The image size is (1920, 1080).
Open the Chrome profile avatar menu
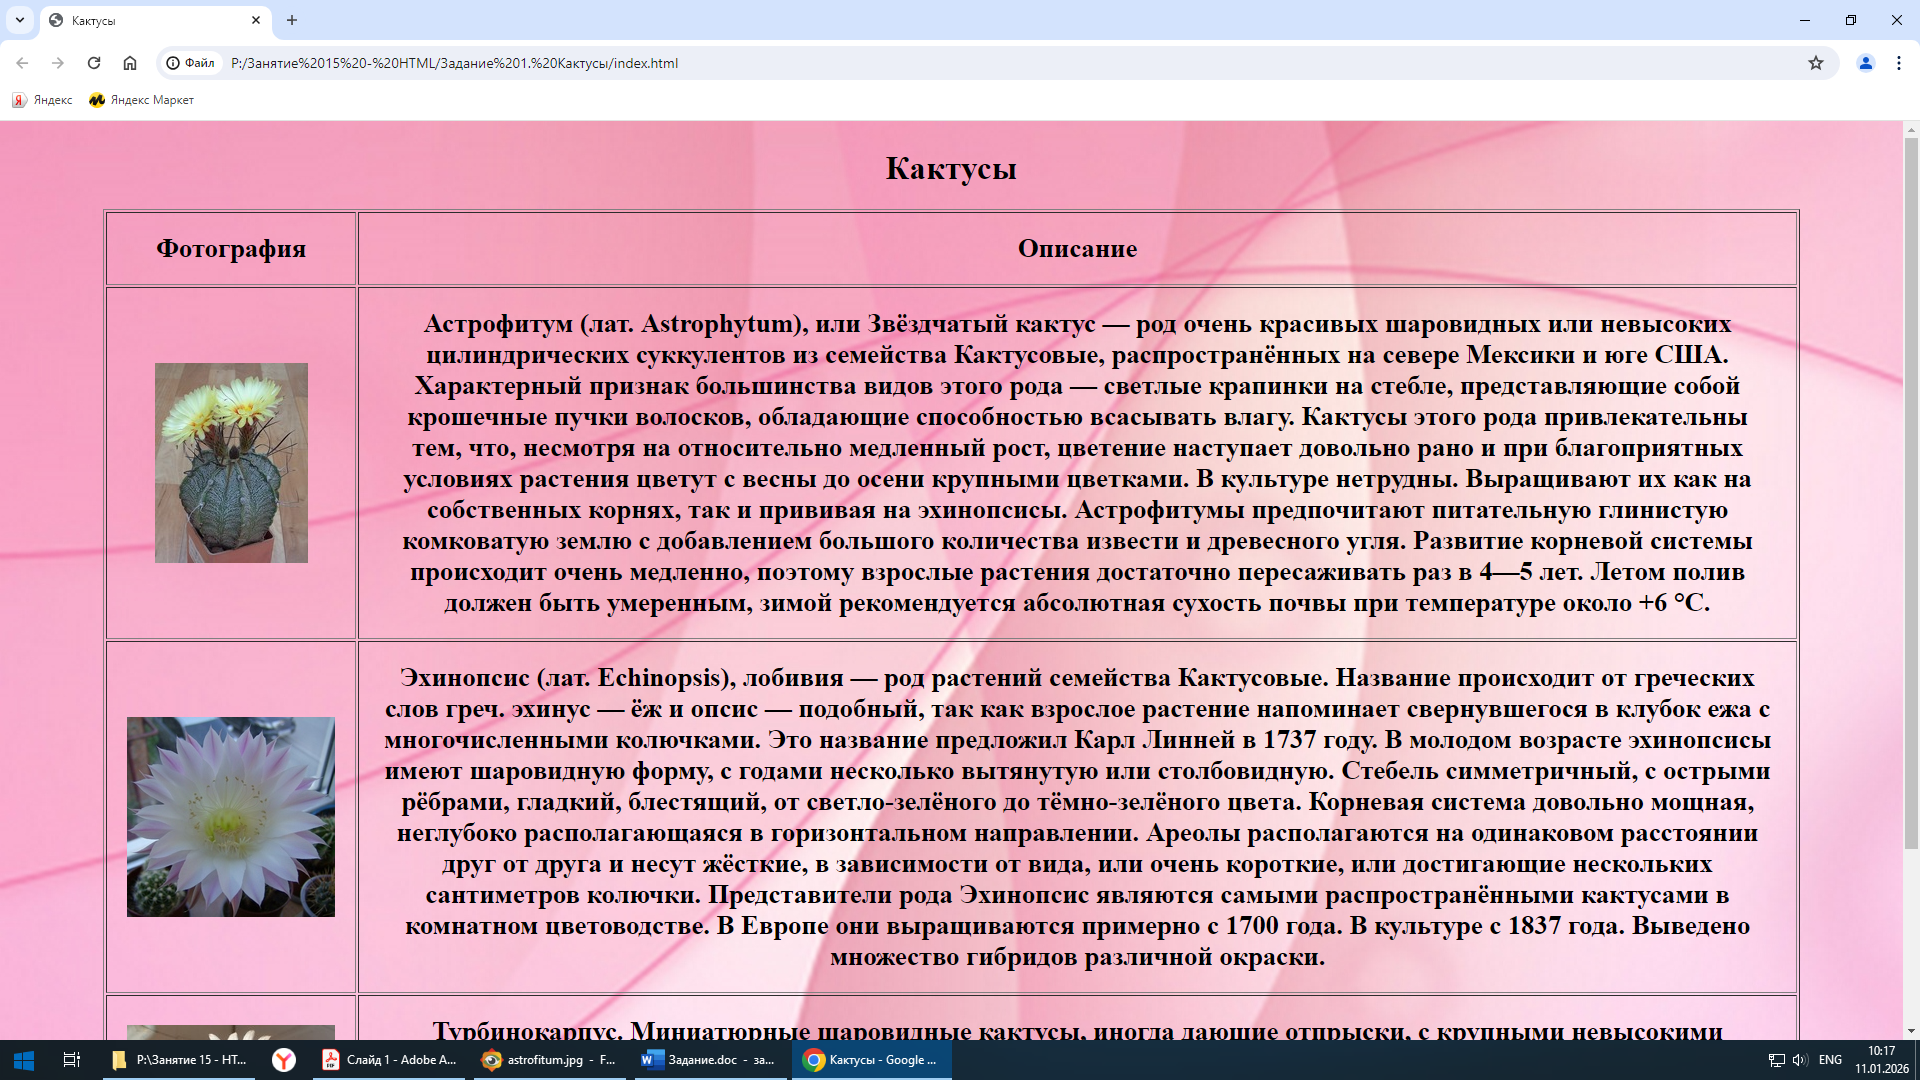(1865, 63)
